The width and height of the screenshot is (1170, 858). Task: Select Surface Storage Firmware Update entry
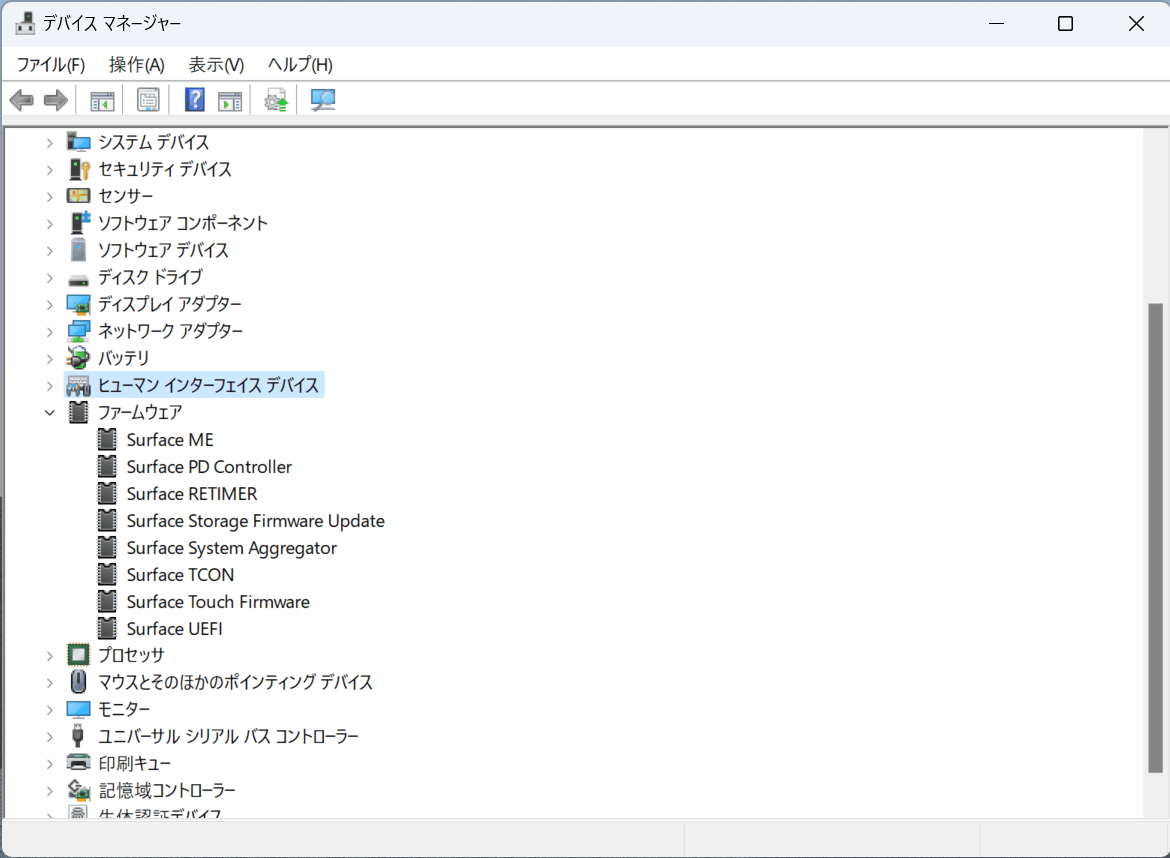(x=255, y=521)
